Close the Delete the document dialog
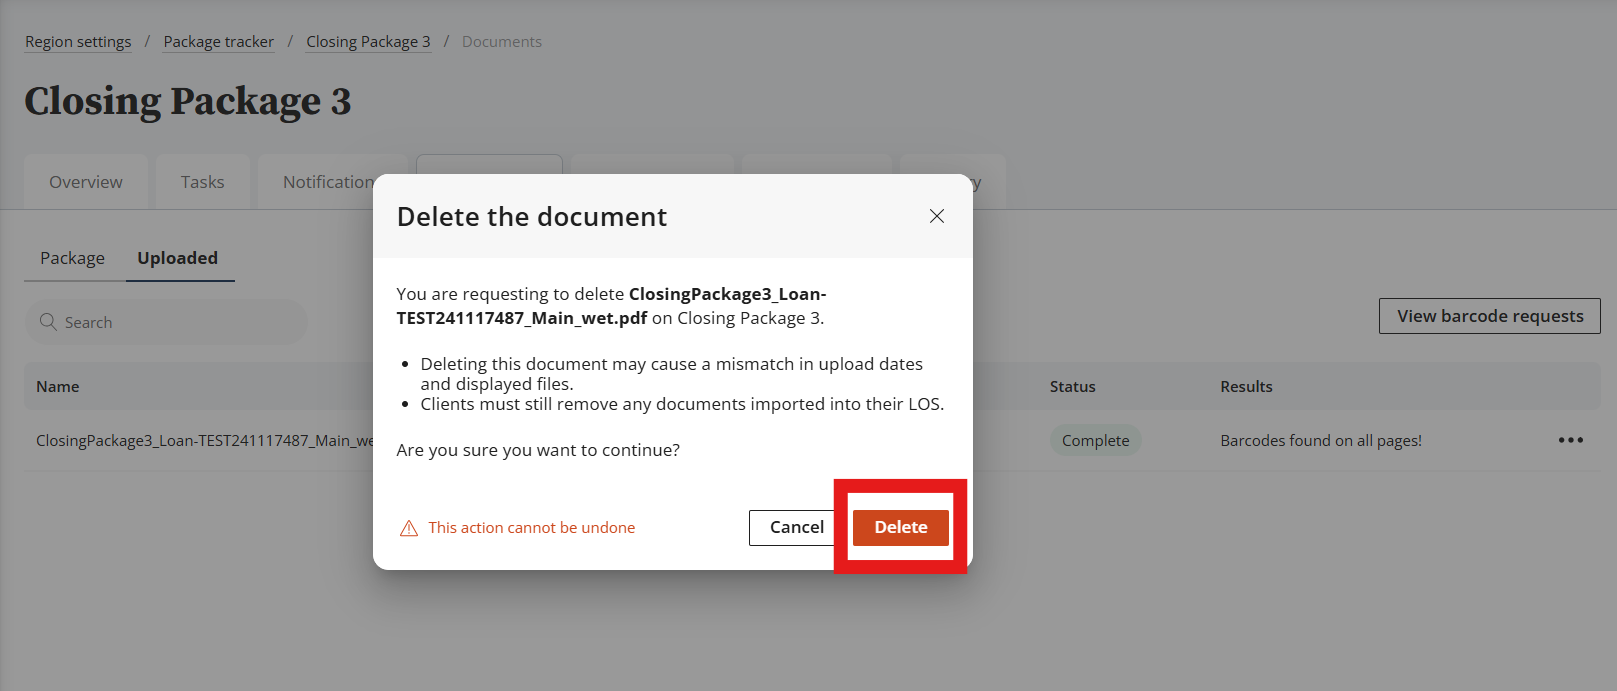This screenshot has width=1617, height=691. point(937,216)
